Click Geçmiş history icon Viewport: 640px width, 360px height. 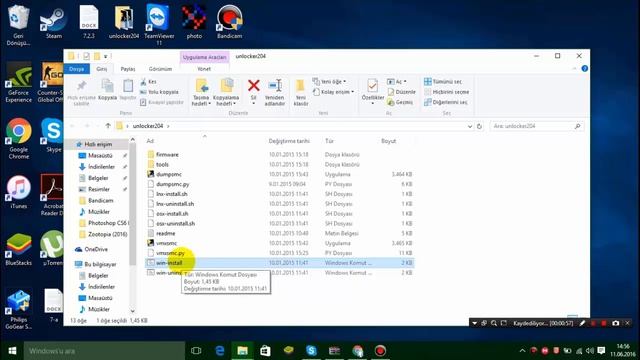point(400,102)
